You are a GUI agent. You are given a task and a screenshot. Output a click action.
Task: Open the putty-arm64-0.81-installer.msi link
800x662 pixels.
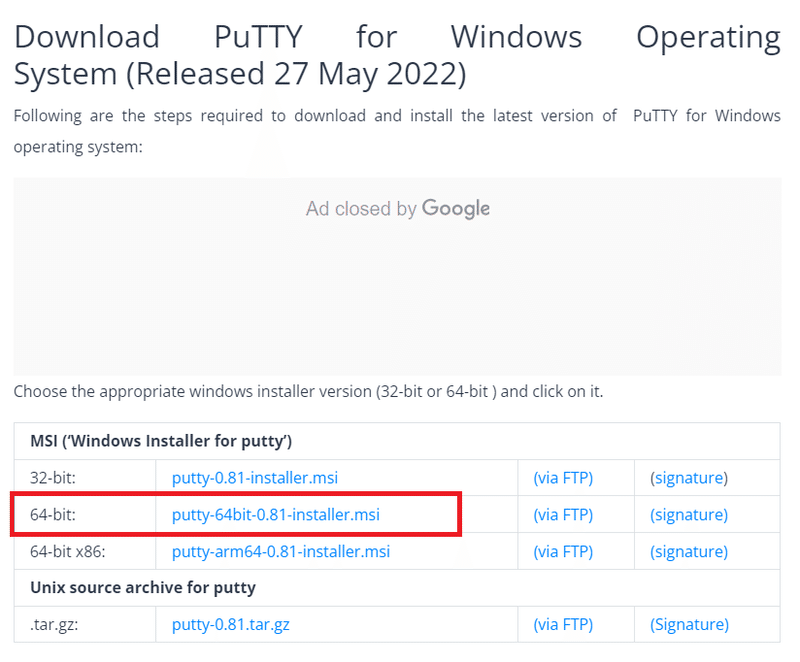pos(281,551)
